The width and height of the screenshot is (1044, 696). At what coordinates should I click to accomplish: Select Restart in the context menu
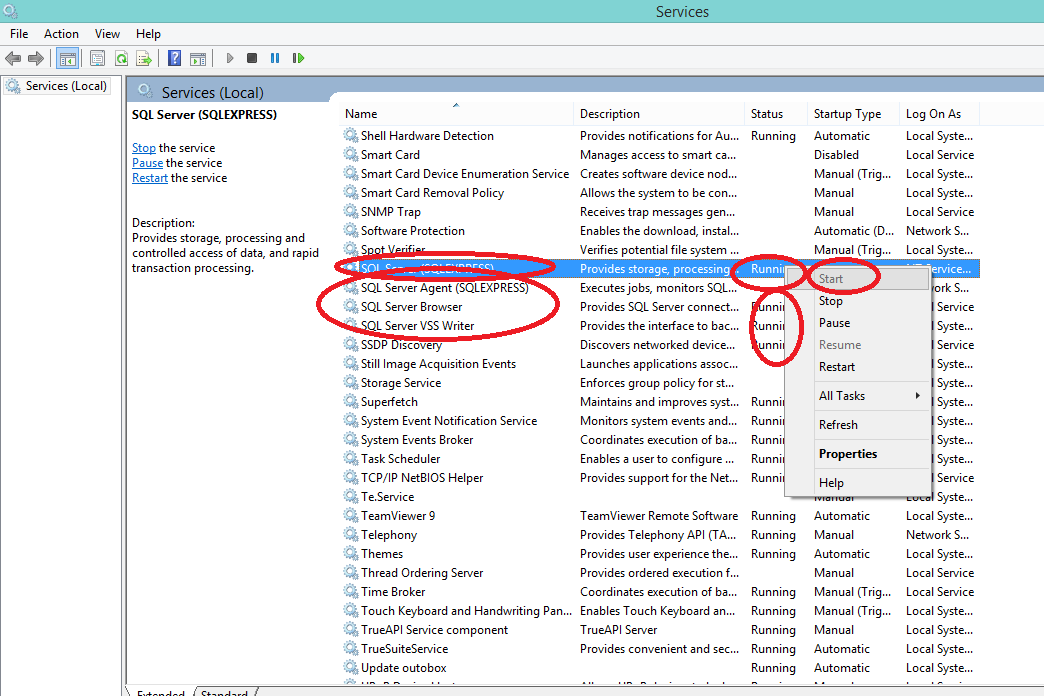837,367
